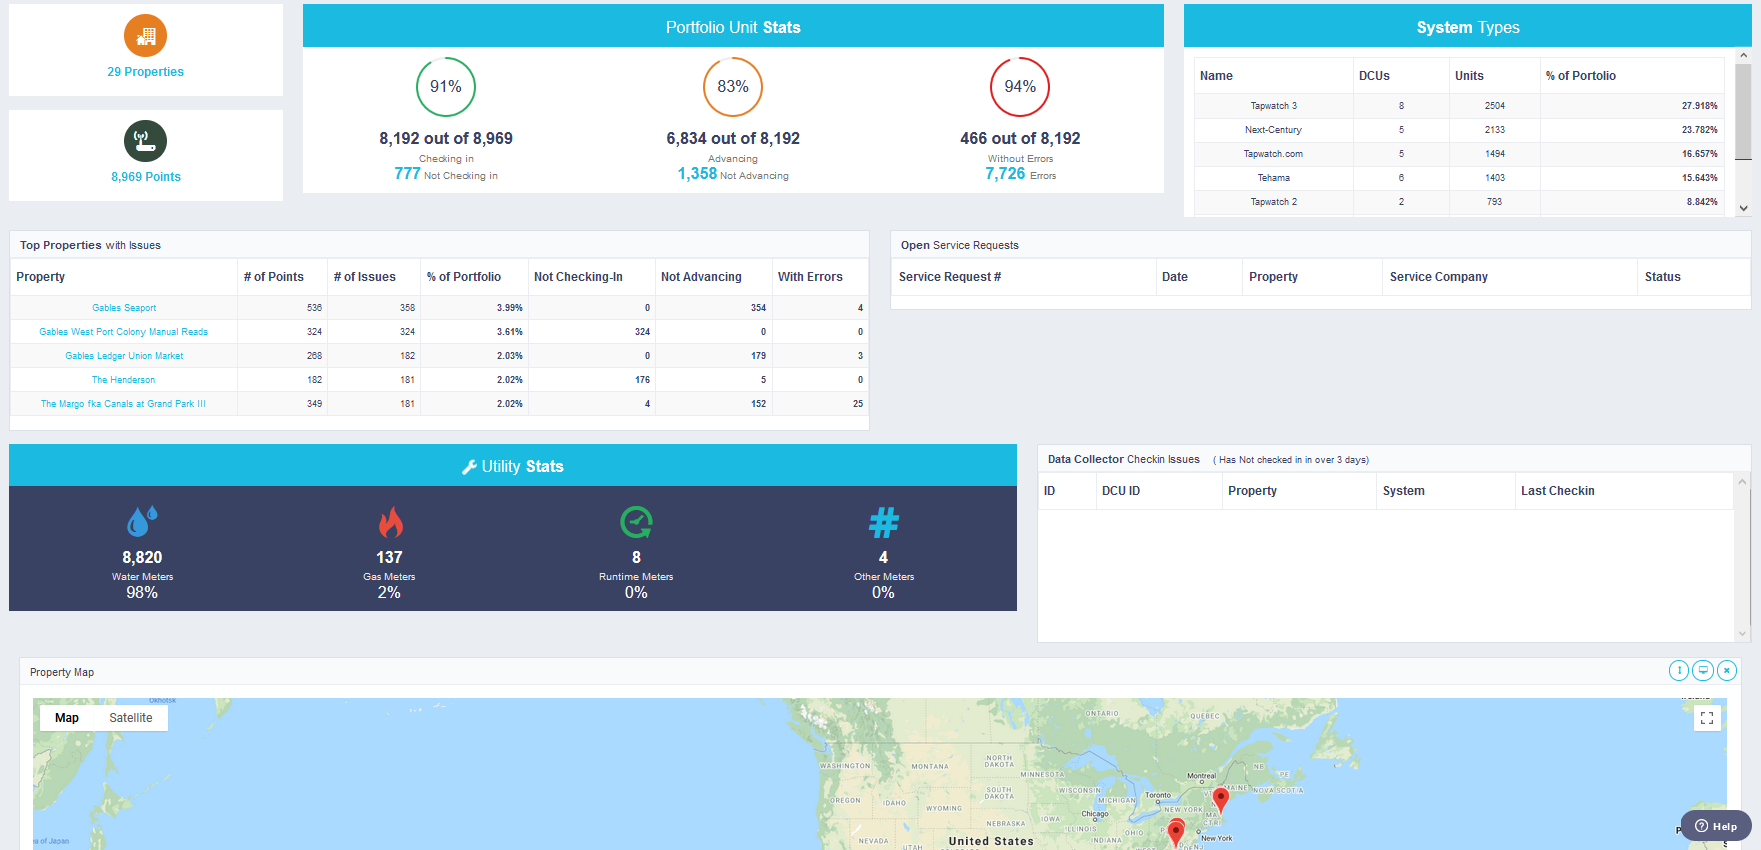The image size is (1761, 850).
Task: Click the Other Meters hash icon
Action: coord(883,522)
